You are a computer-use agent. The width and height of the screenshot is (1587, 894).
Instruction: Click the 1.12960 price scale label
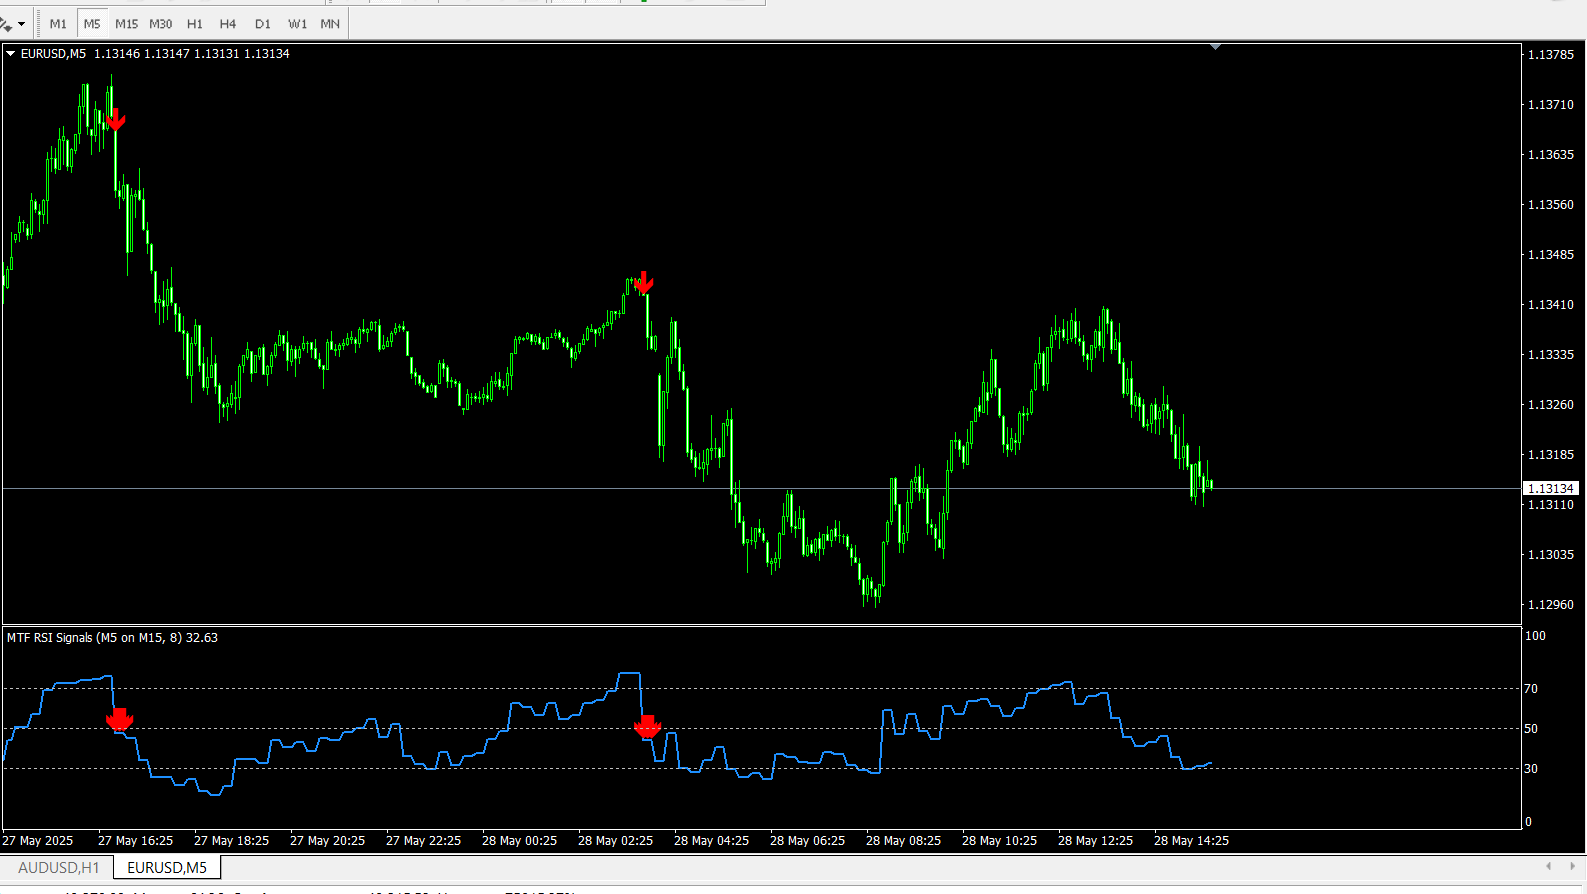click(x=1551, y=605)
